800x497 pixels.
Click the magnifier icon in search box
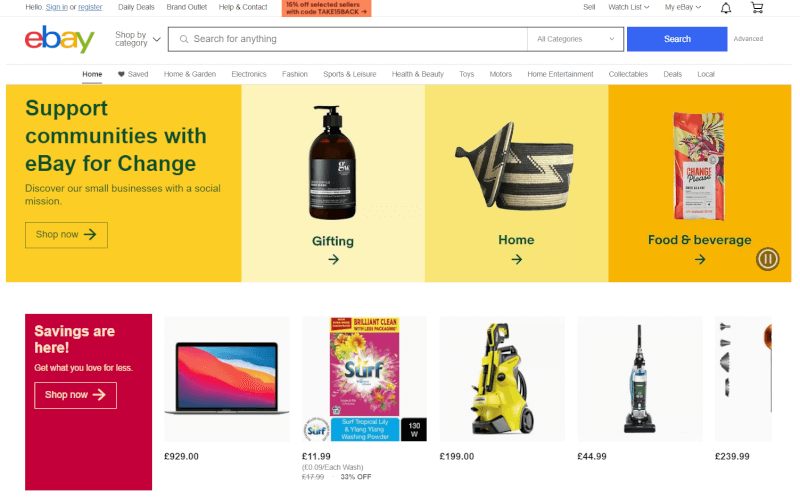click(184, 39)
